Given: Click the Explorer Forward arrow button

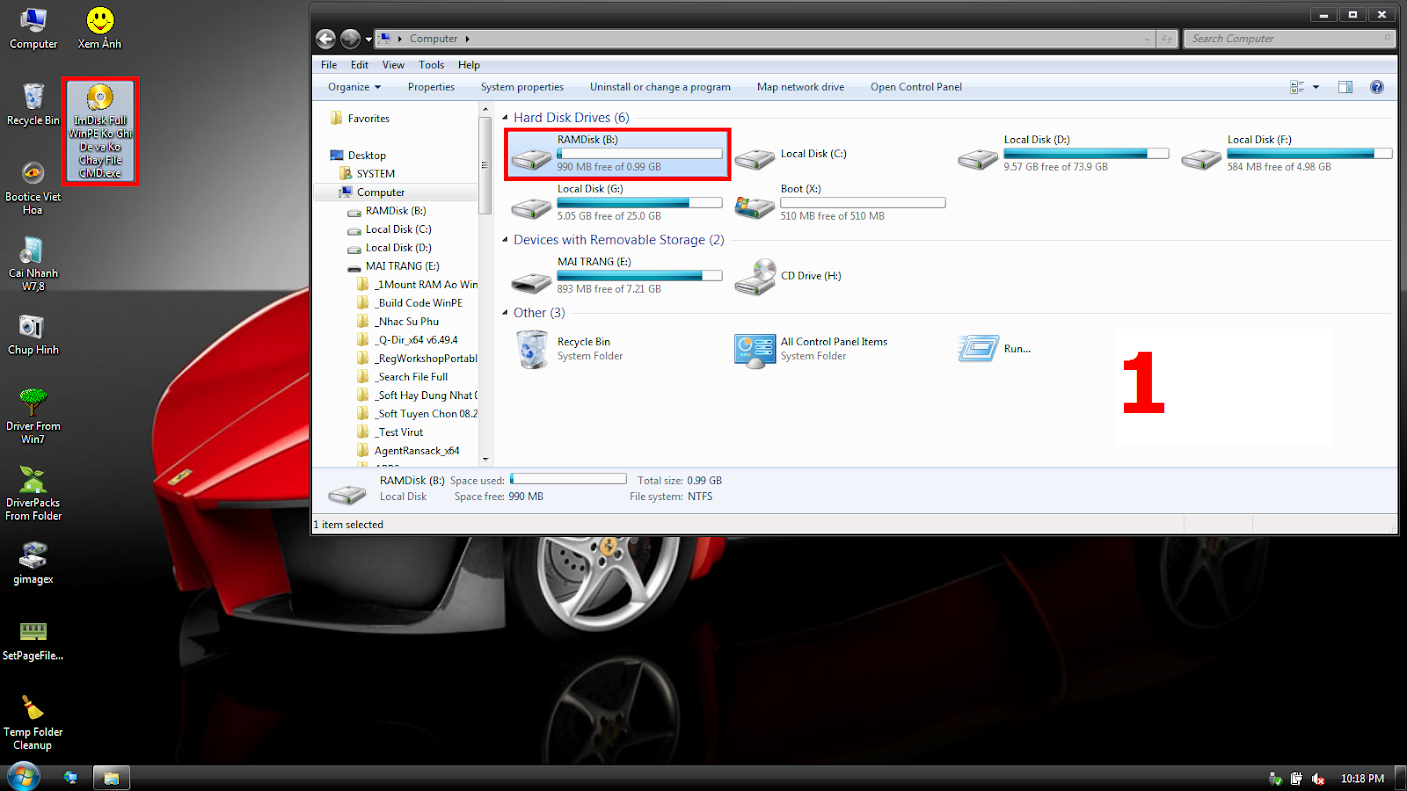Looking at the screenshot, I should tap(350, 39).
